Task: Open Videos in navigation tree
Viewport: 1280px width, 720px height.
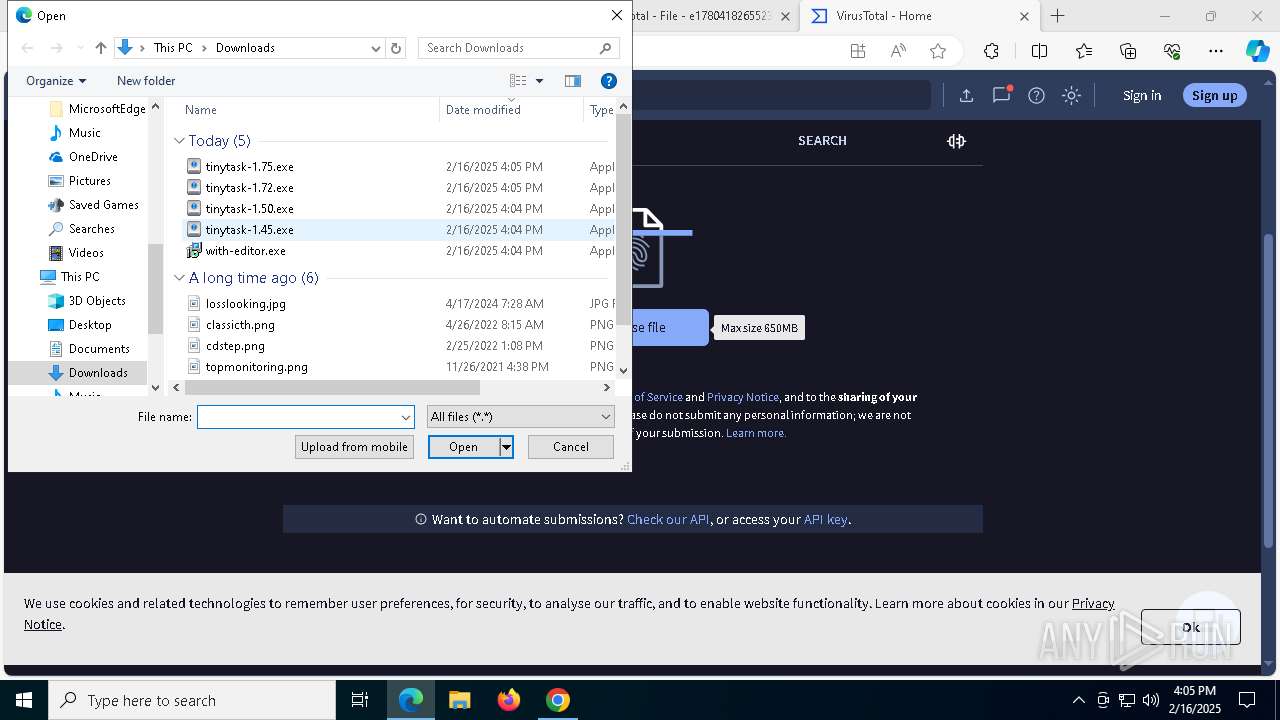Action: [86, 253]
